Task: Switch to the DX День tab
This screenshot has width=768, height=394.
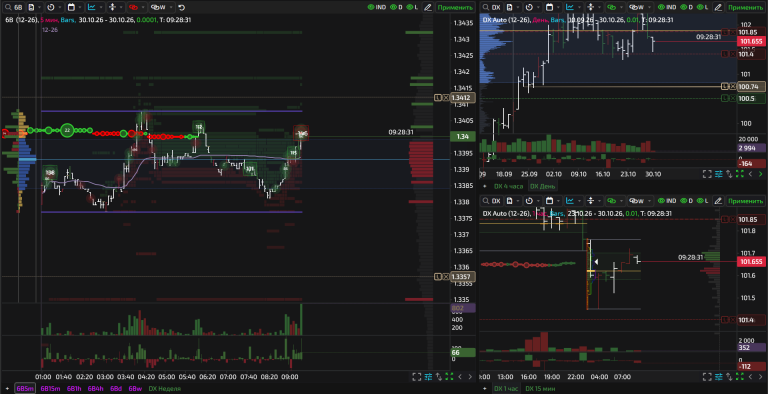Action: 543,186
